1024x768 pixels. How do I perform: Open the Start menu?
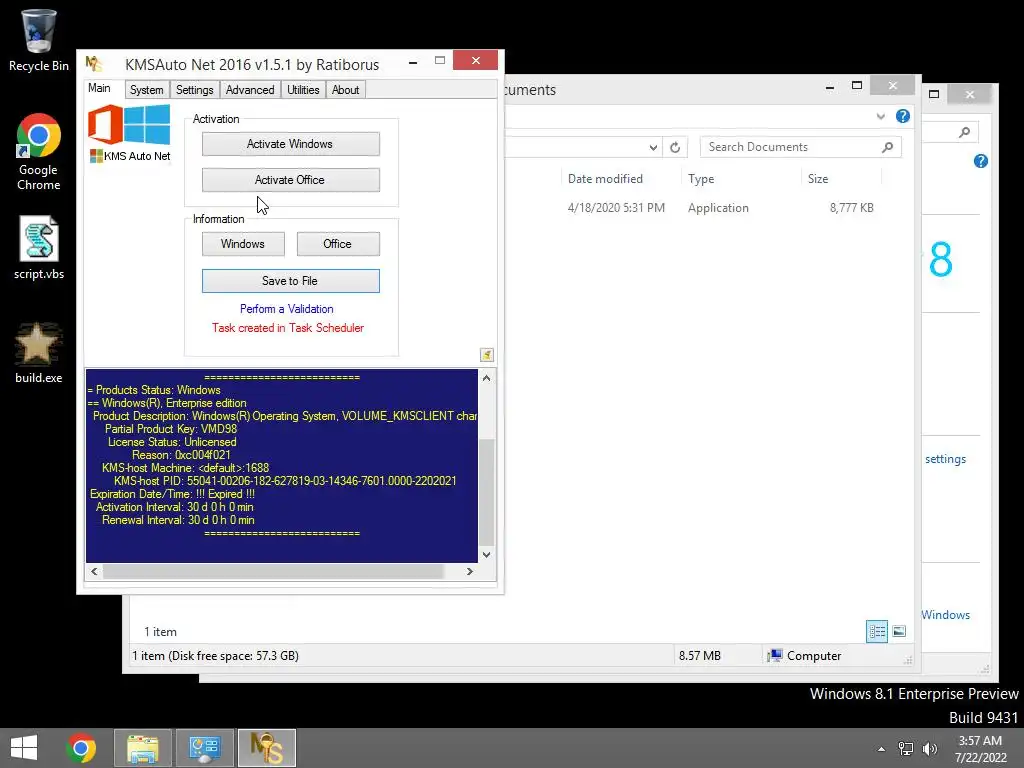pyautogui.click(x=24, y=748)
